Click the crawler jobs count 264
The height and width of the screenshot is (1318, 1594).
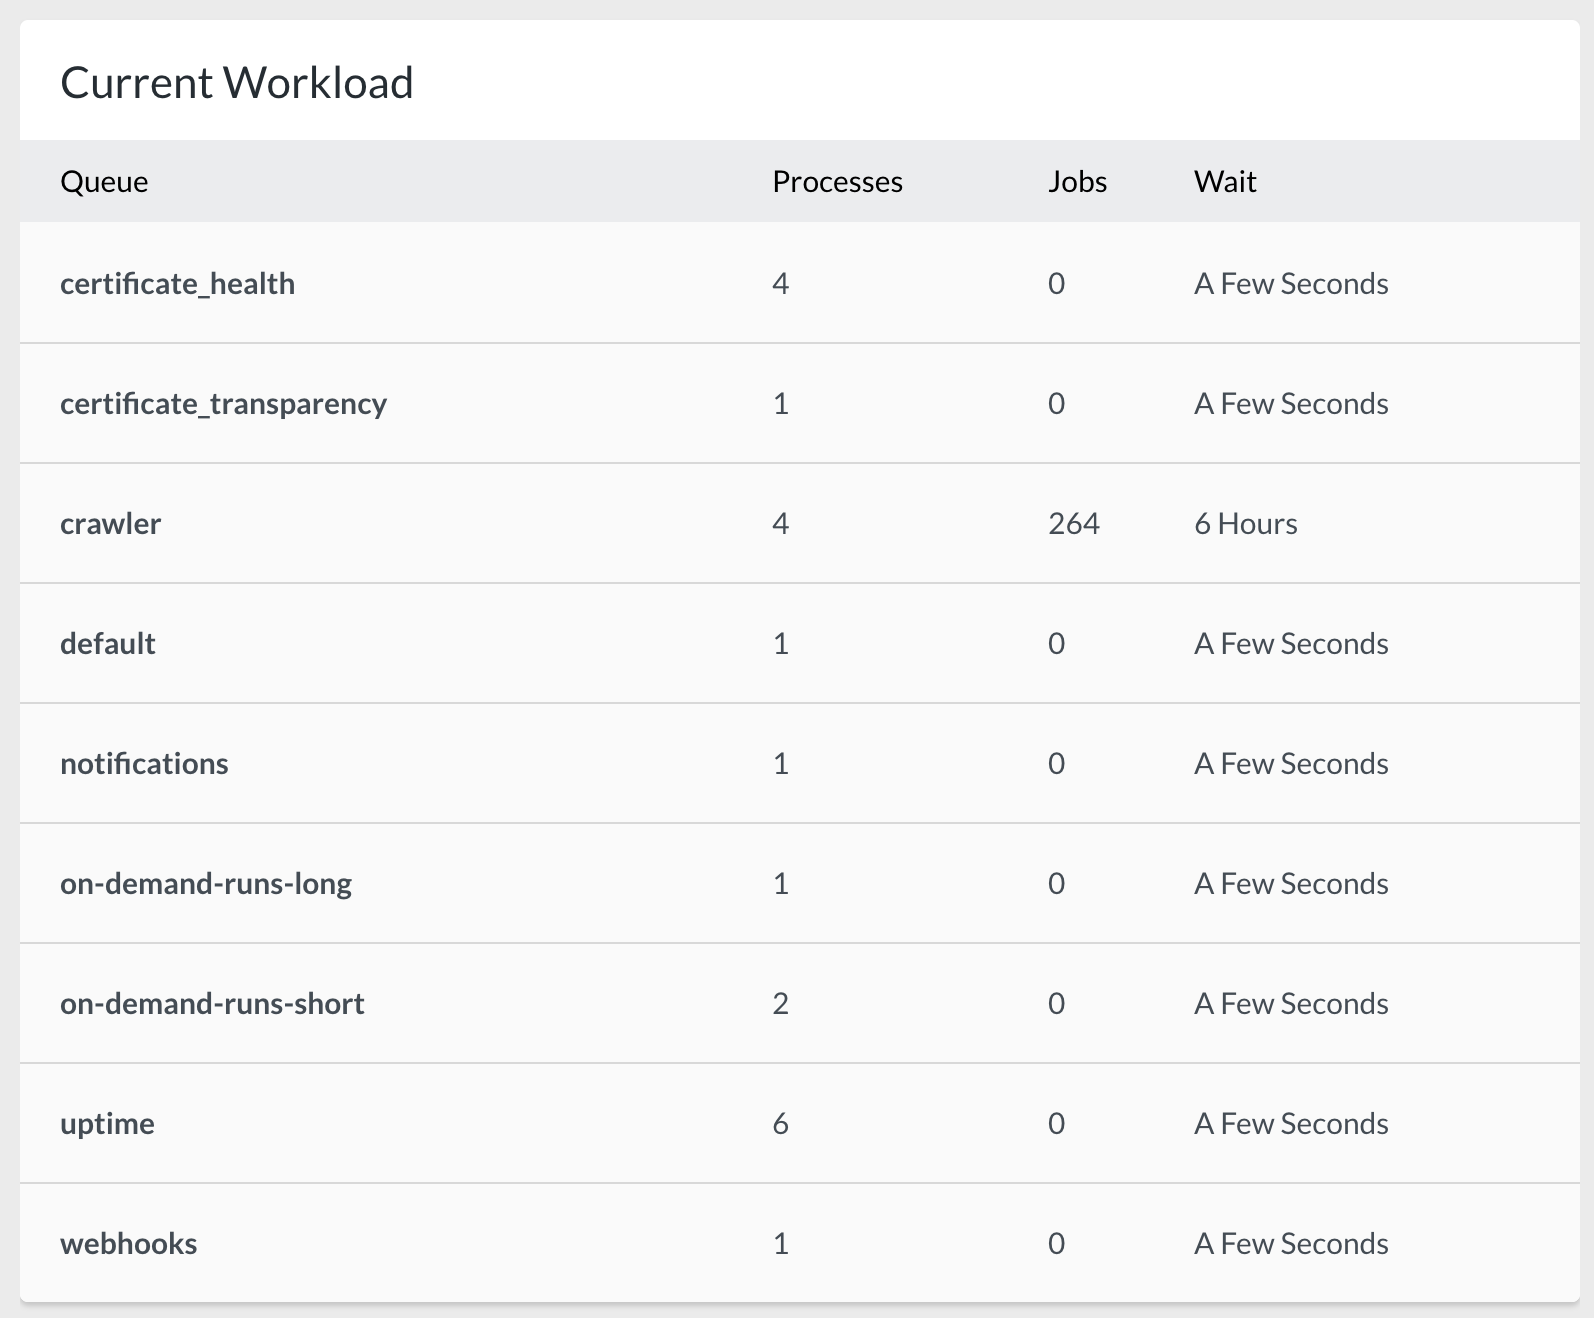pyautogui.click(x=1074, y=524)
